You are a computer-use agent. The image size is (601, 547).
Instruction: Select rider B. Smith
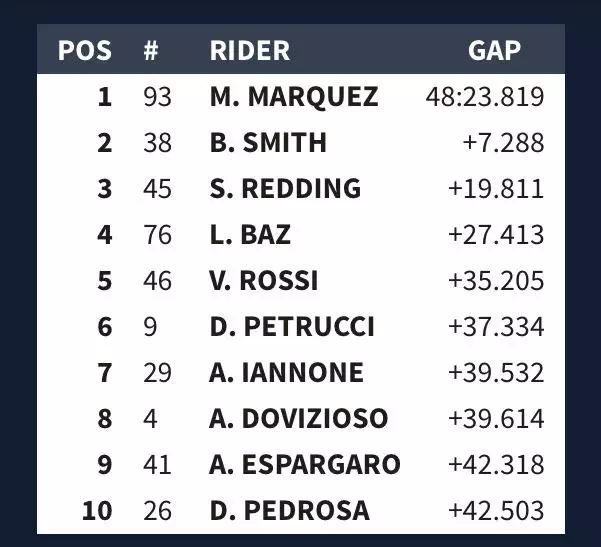(268, 143)
